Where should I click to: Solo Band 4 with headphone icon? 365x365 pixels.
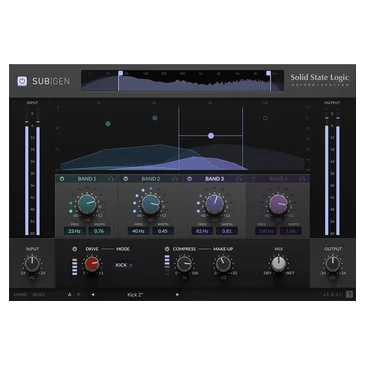tap(302, 179)
